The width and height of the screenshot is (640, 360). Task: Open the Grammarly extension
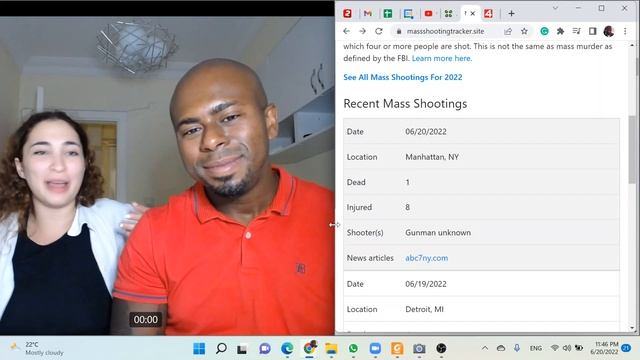(x=544, y=31)
